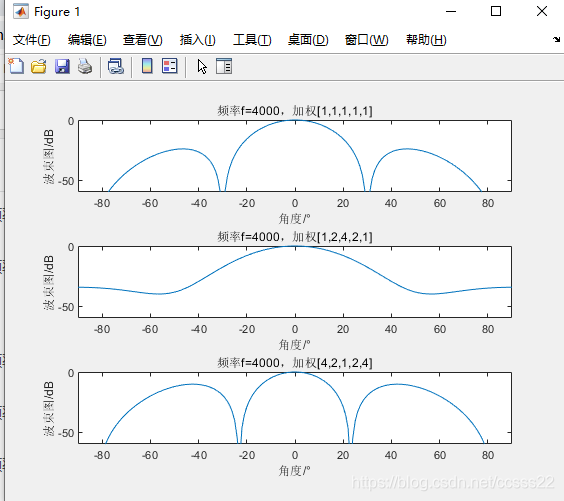
Task: Click the Open File folder icon
Action: click(38, 67)
